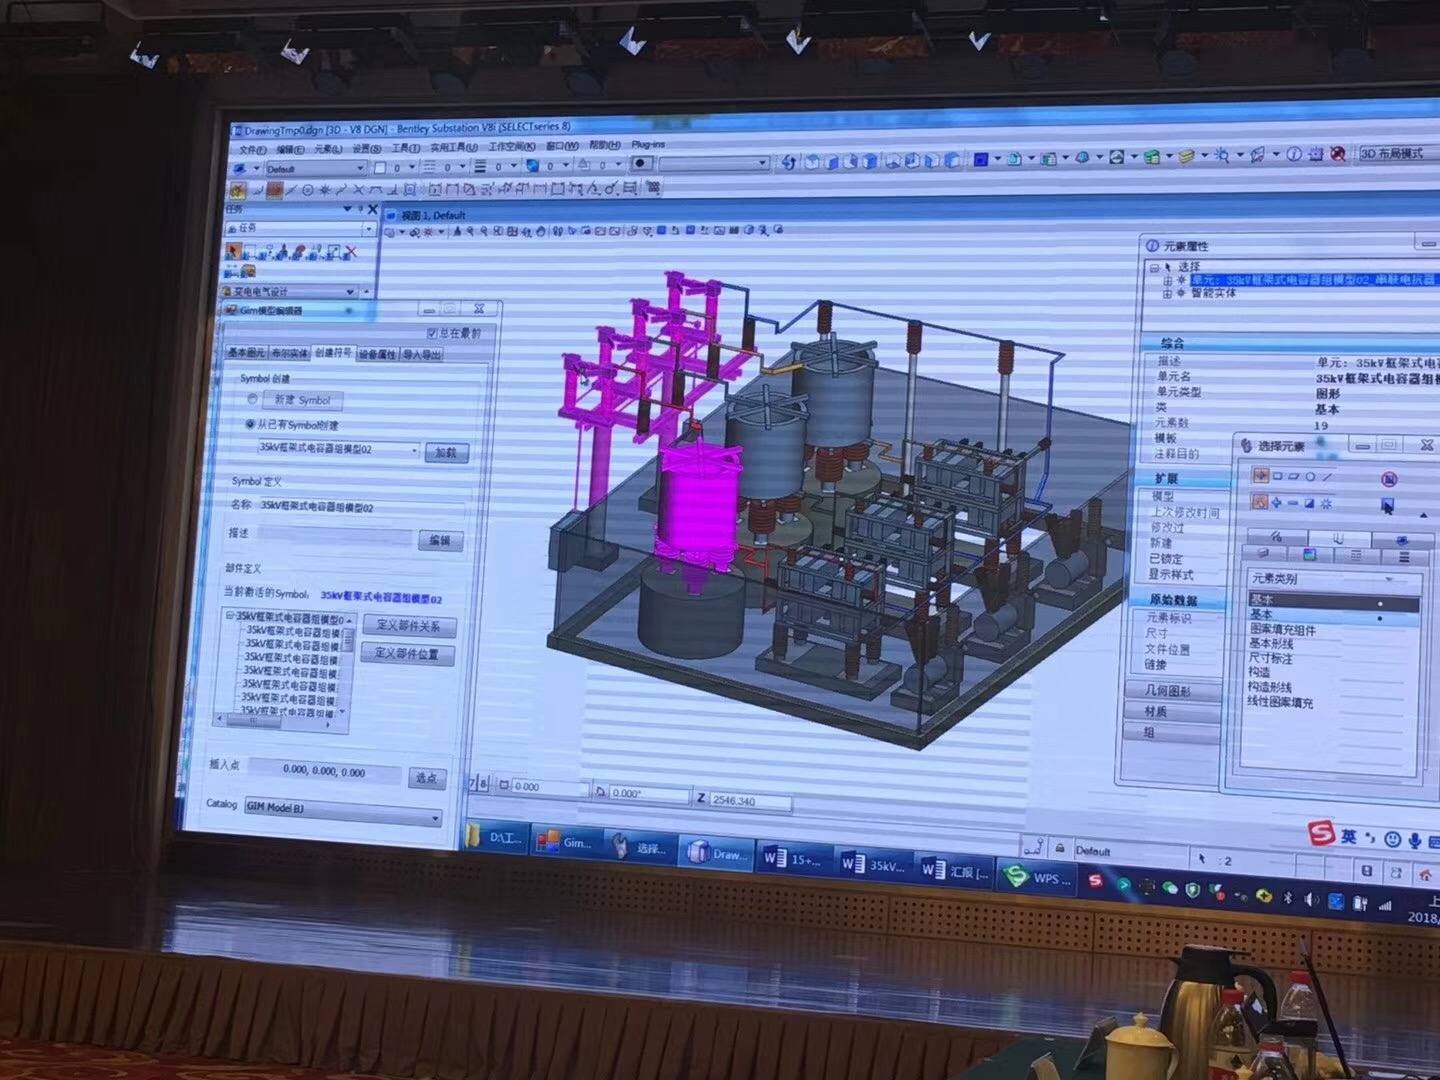The image size is (1440, 1080).
Task: Click the pan hand icon in view toolbar
Action: point(541,232)
